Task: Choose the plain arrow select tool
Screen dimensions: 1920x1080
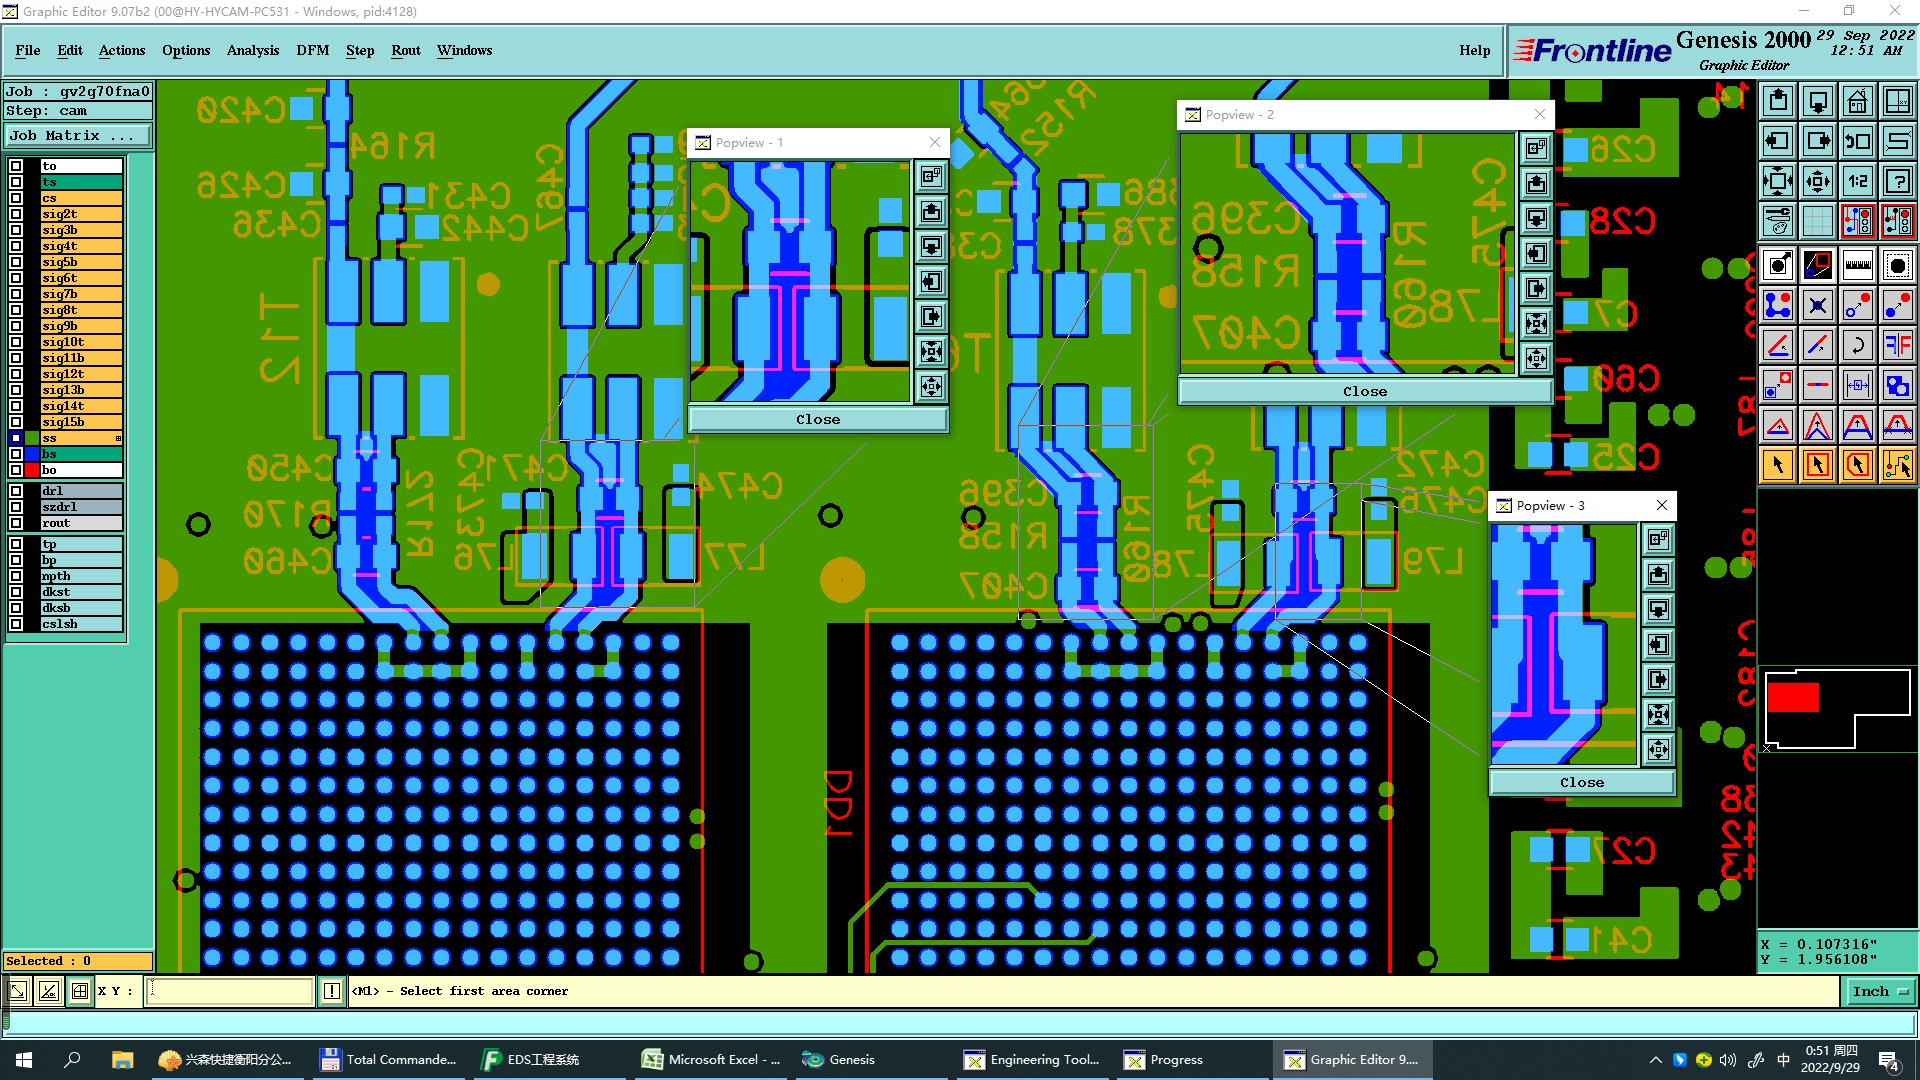Action: [1778, 465]
